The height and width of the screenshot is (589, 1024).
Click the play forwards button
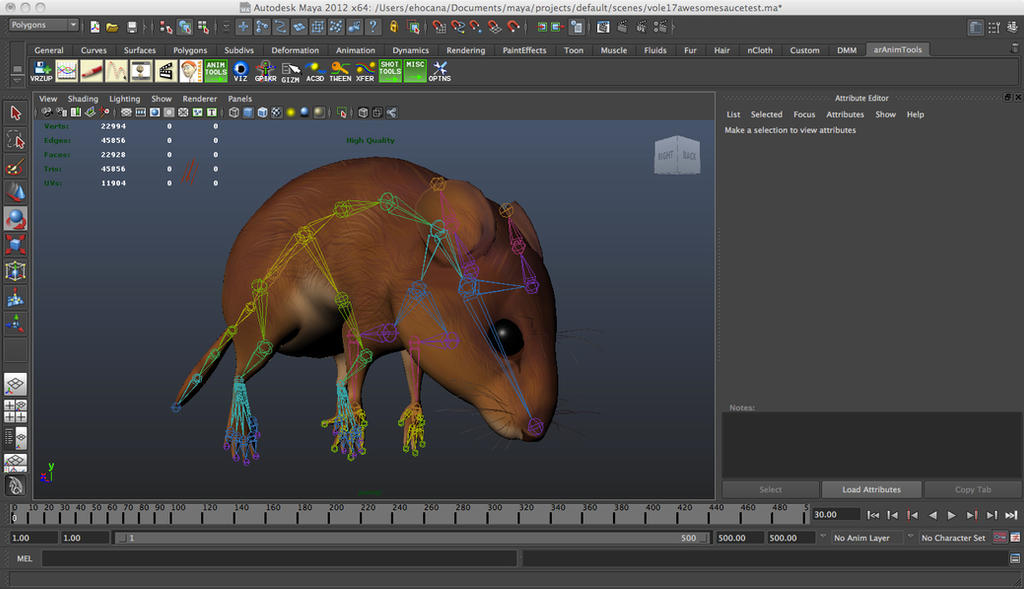[952, 515]
